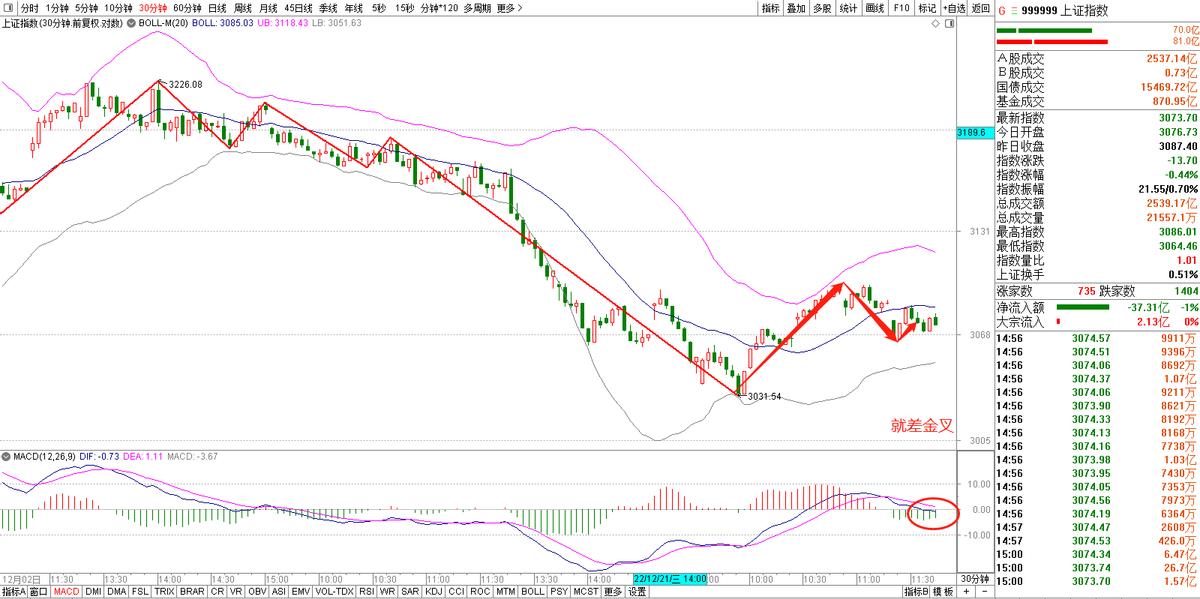This screenshot has height=599, width=1200.
Task: Click the 标记 mark tool button
Action: pos(927,8)
